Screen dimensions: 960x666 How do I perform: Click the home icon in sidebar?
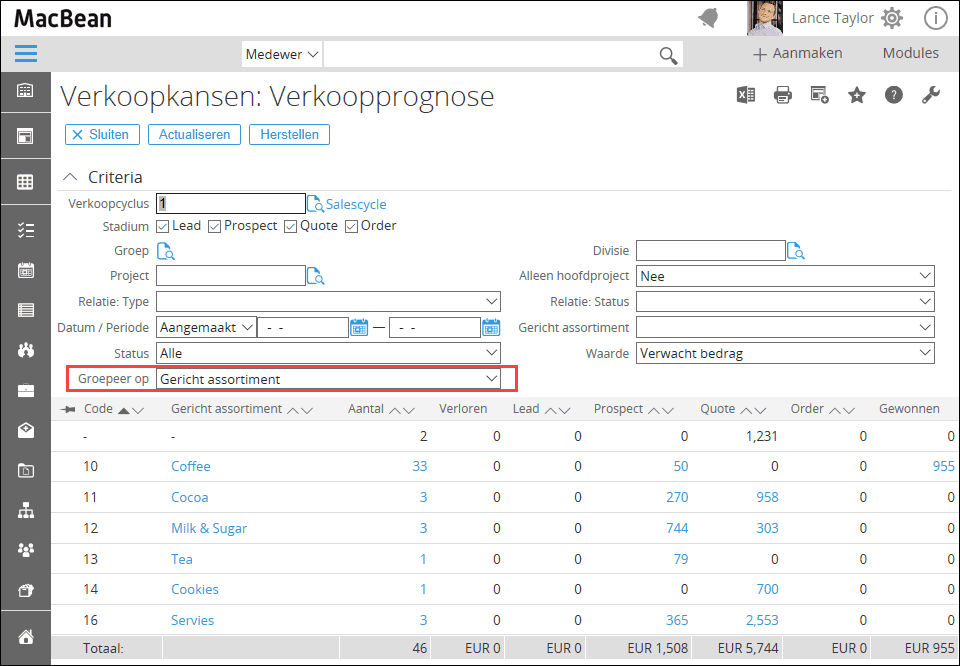[25, 636]
